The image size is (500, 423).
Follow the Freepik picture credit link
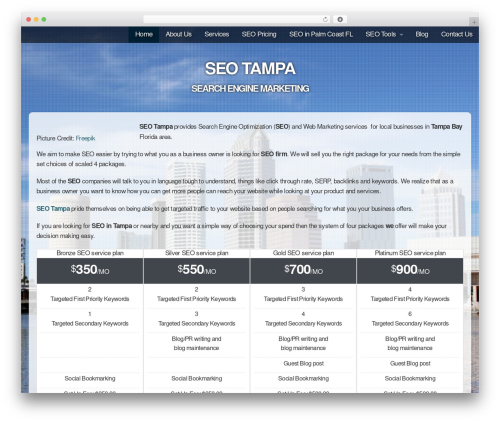click(x=85, y=138)
